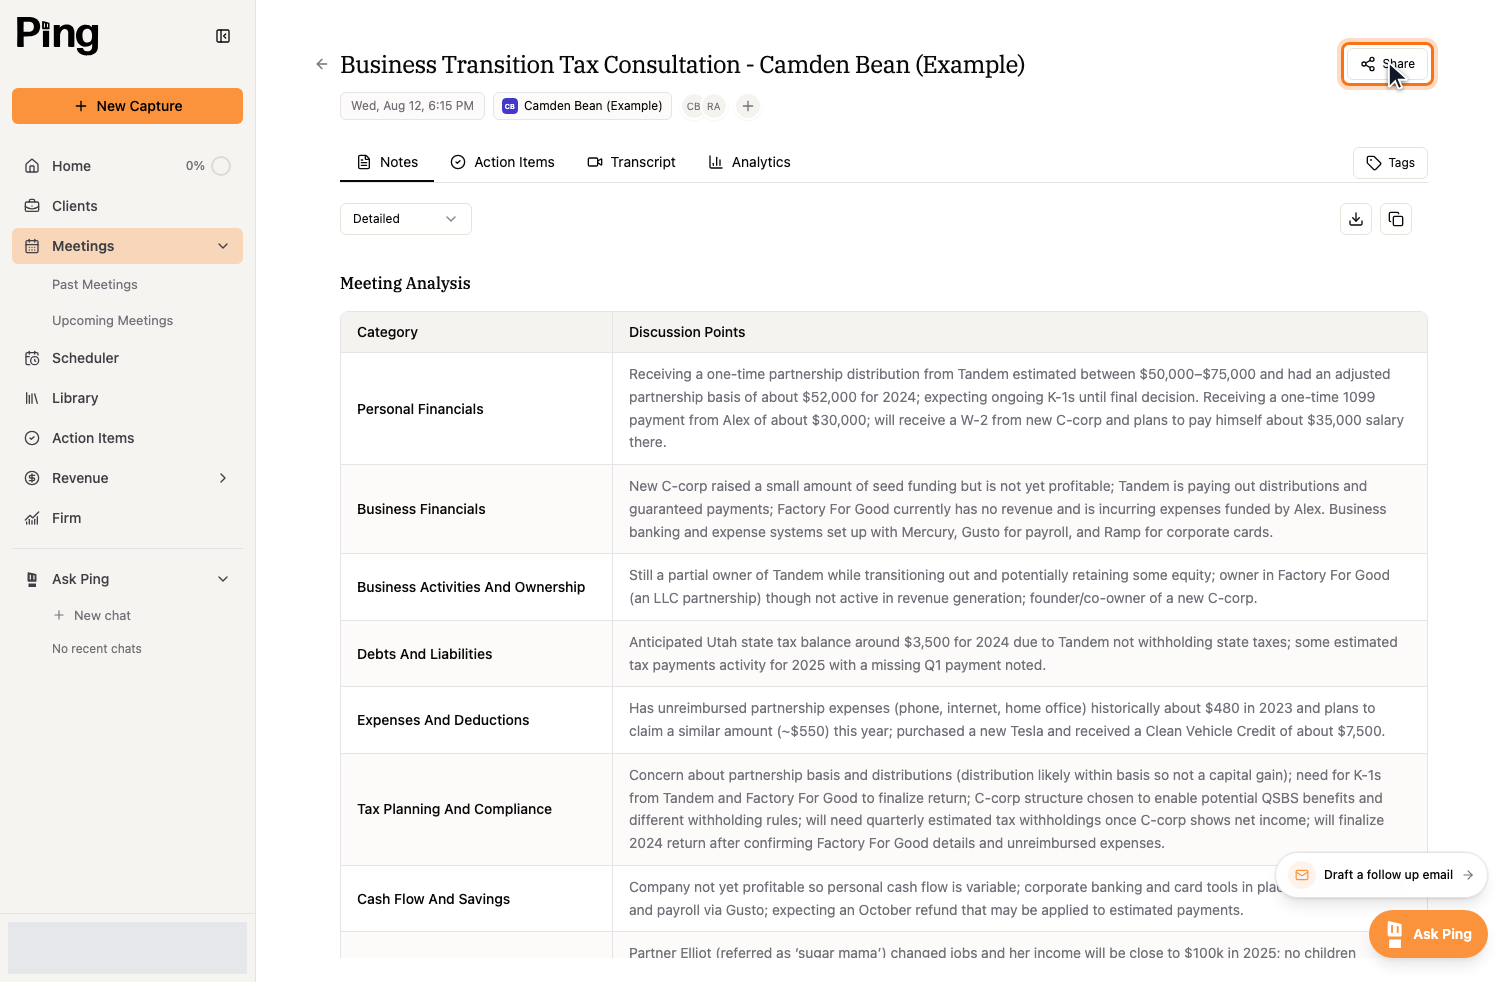Screen dimensions: 1512x982
Task: Collapse the Ask Ping sidebar section
Action: (x=223, y=579)
